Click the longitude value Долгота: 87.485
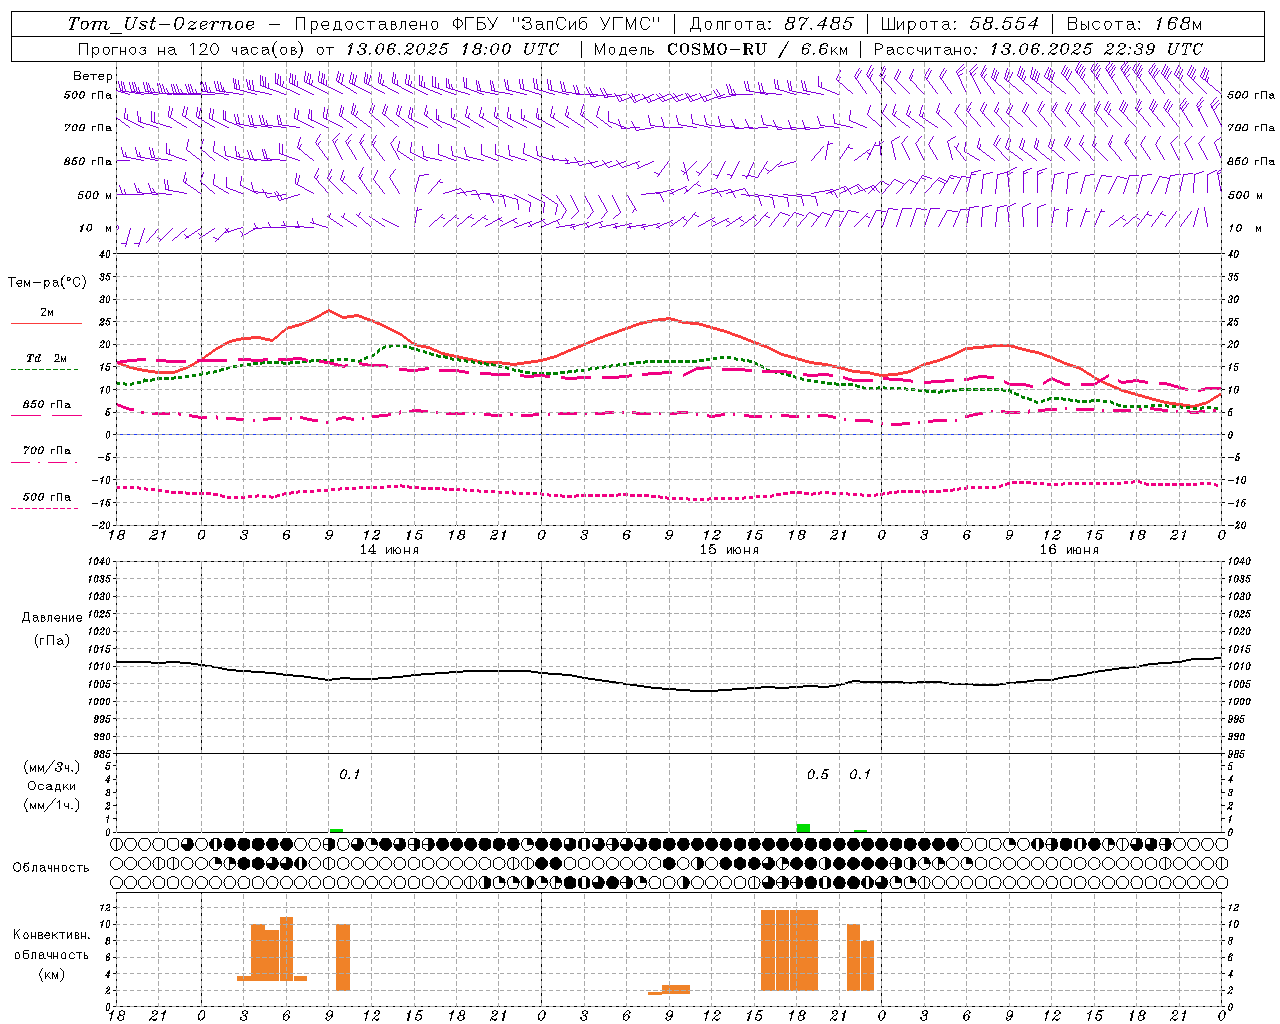The width and height of the screenshot is (1280, 1024). [772, 24]
